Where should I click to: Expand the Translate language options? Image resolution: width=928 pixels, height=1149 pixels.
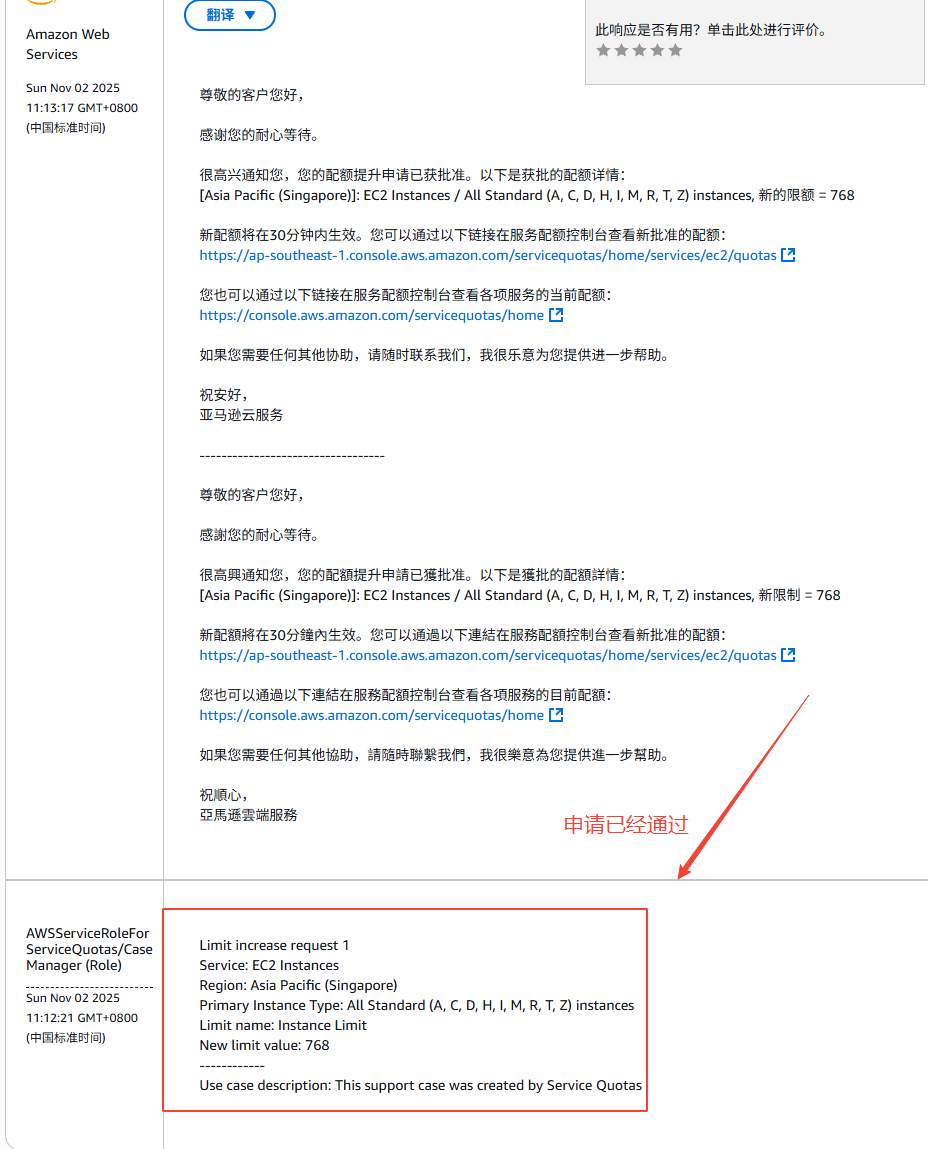(x=250, y=15)
